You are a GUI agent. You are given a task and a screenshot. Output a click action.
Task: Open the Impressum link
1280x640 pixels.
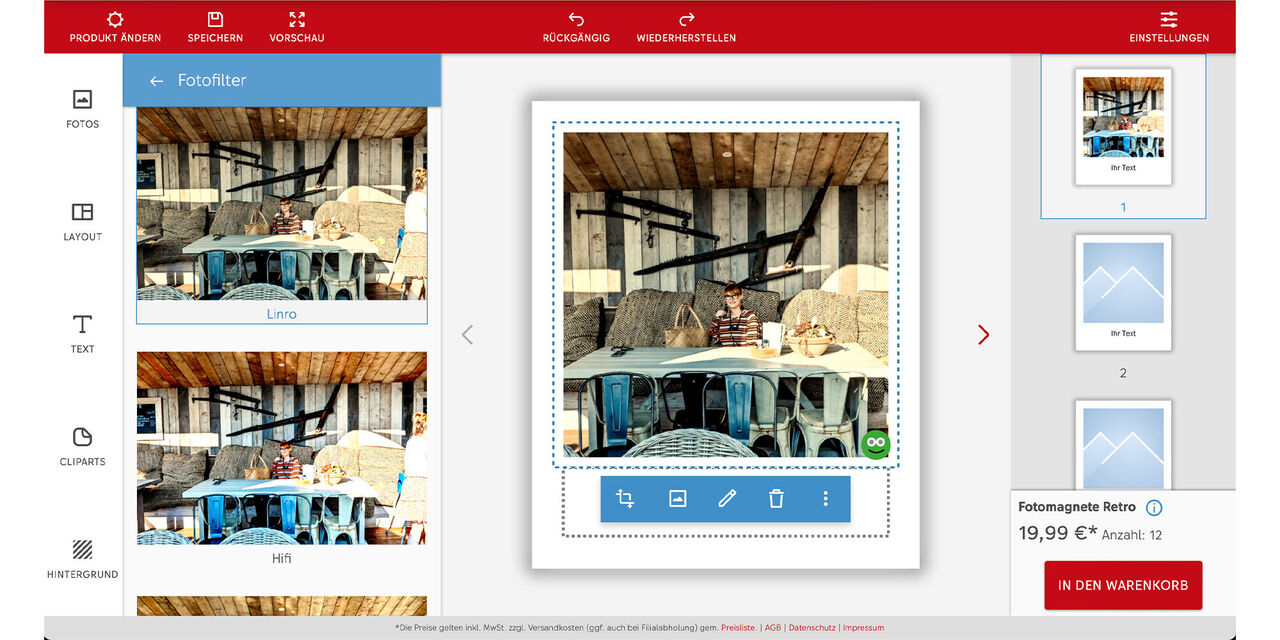click(864, 628)
